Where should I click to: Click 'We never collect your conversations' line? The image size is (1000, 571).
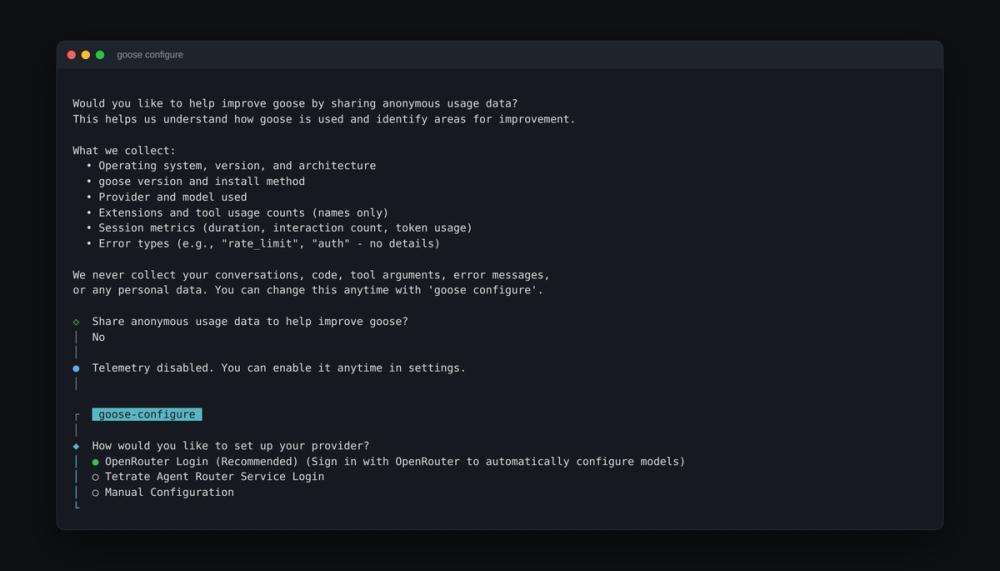click(311, 275)
